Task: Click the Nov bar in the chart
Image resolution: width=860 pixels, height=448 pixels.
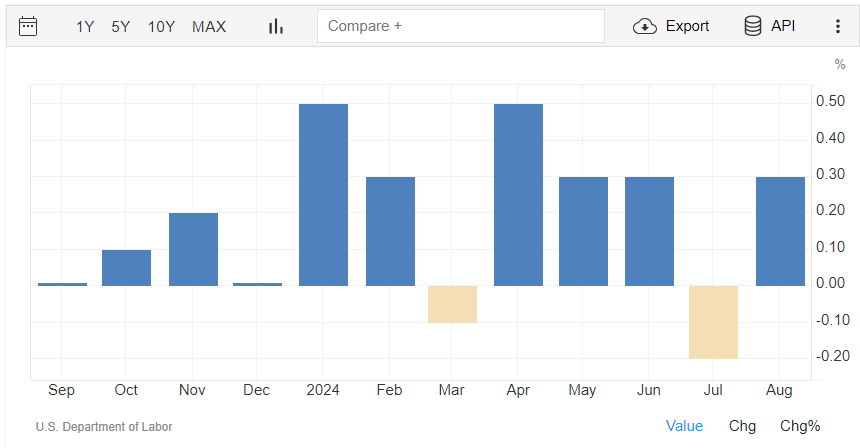Action: pyautogui.click(x=193, y=249)
